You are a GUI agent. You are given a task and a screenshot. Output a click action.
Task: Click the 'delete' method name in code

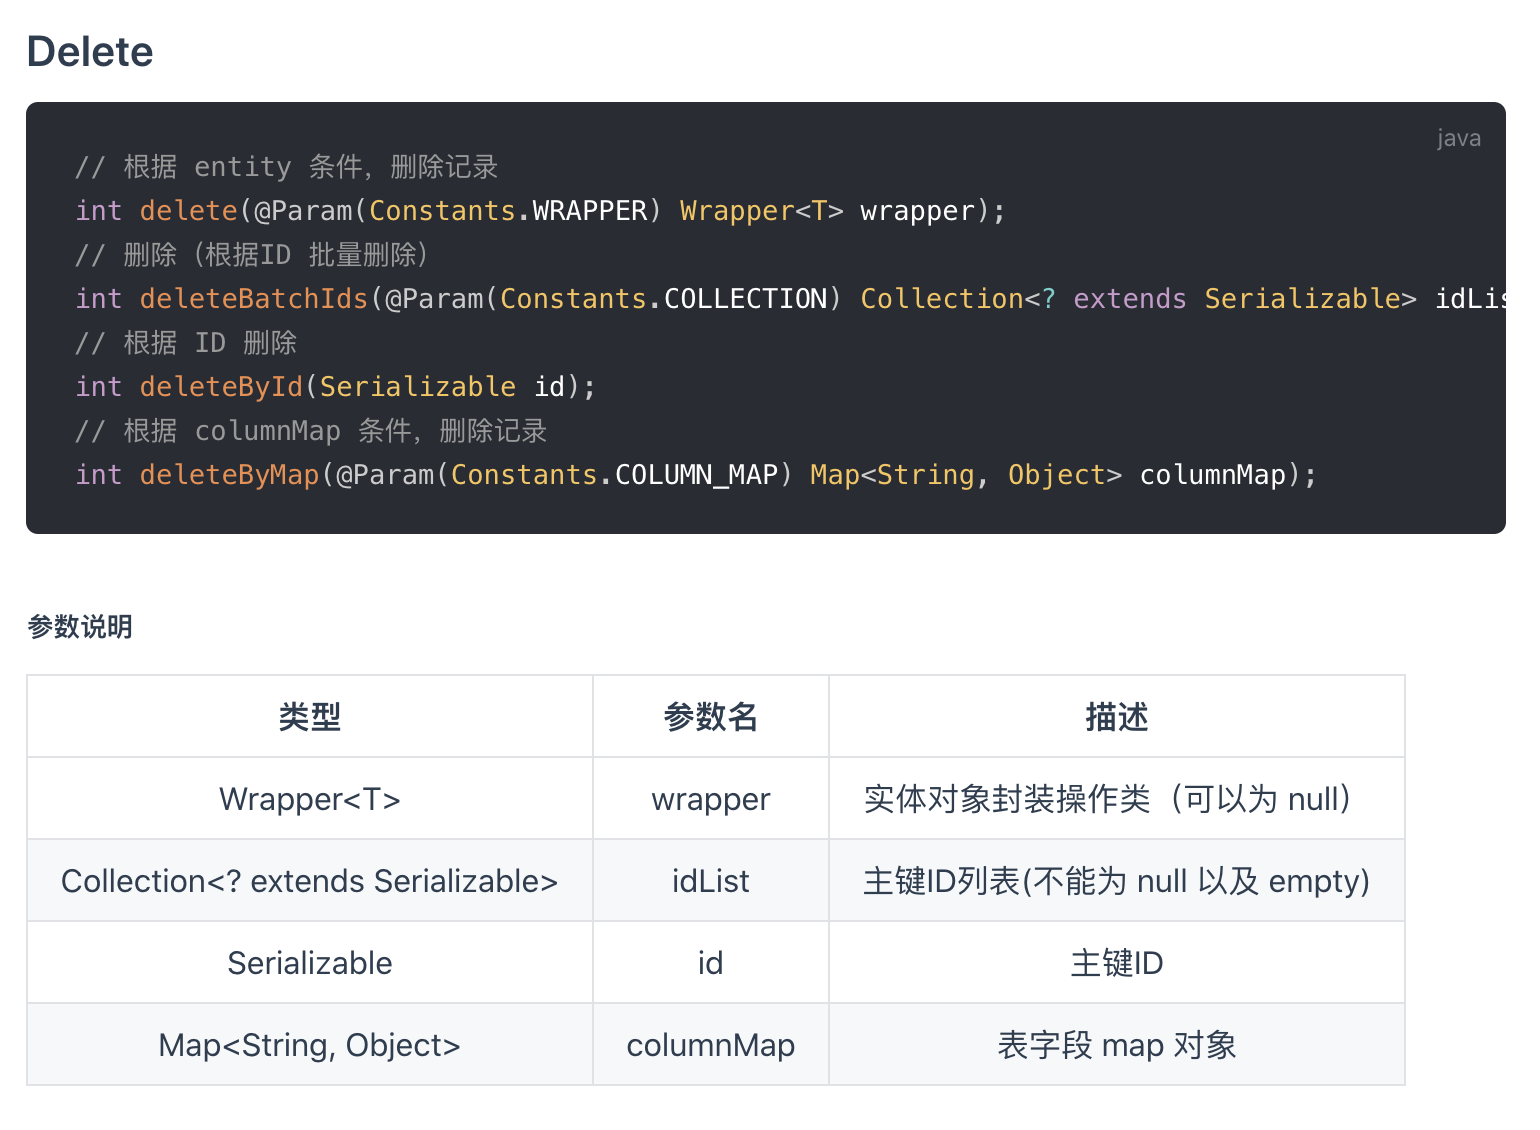(188, 211)
